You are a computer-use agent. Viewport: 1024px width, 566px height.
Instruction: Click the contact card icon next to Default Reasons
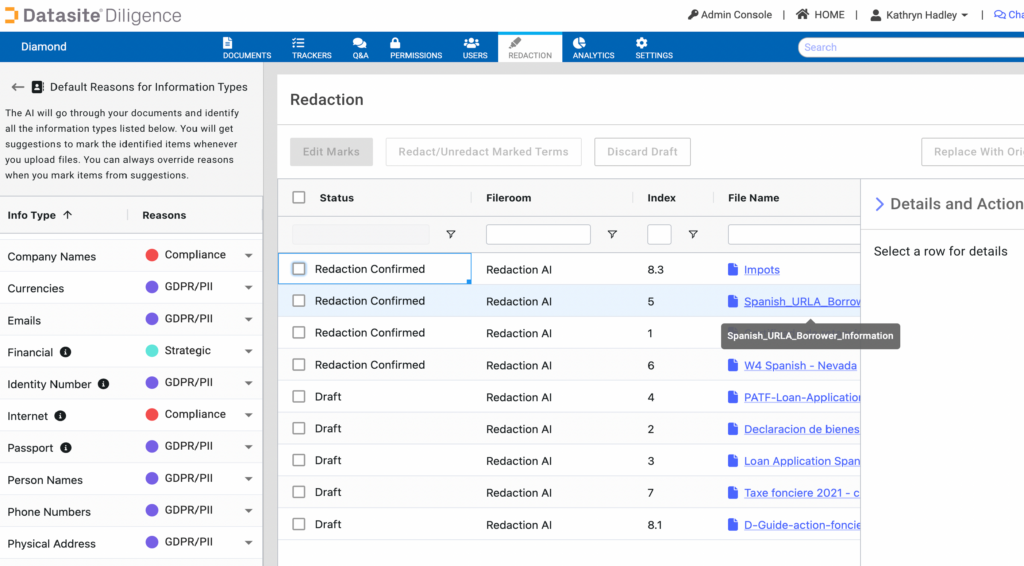pos(37,87)
